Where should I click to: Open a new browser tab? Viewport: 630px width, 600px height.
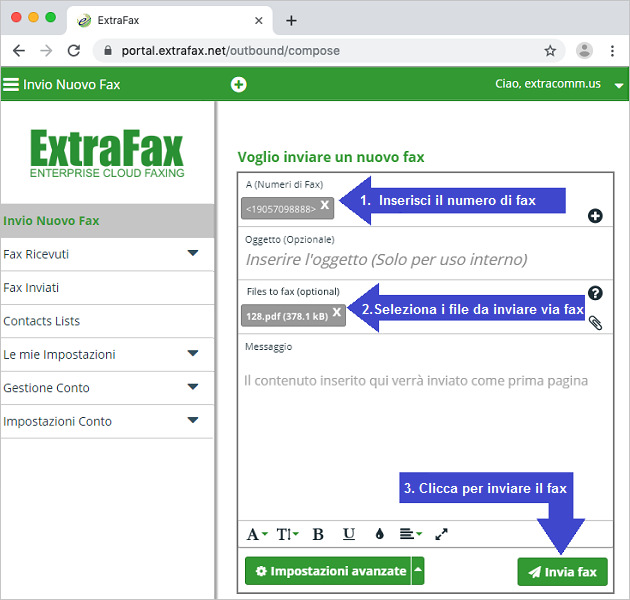point(291,20)
